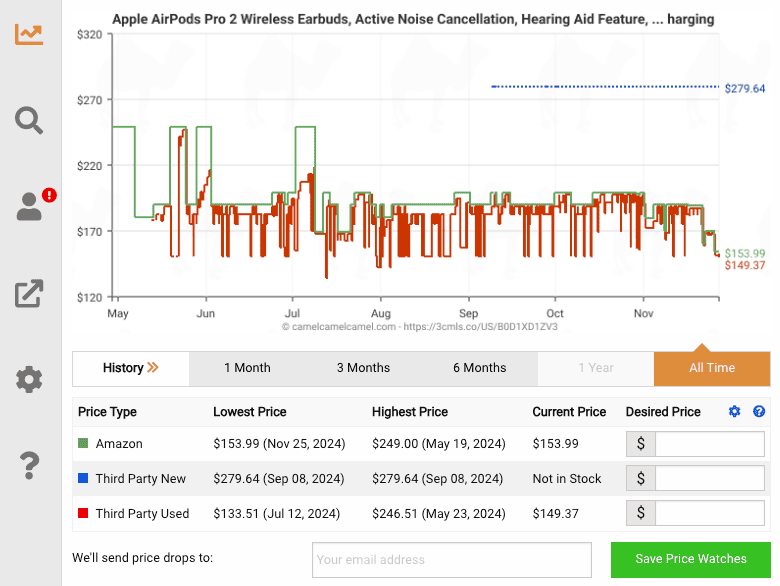Focus the Third Party Used desired price field
Viewport: 780px width, 586px height.
pyautogui.click(x=709, y=514)
